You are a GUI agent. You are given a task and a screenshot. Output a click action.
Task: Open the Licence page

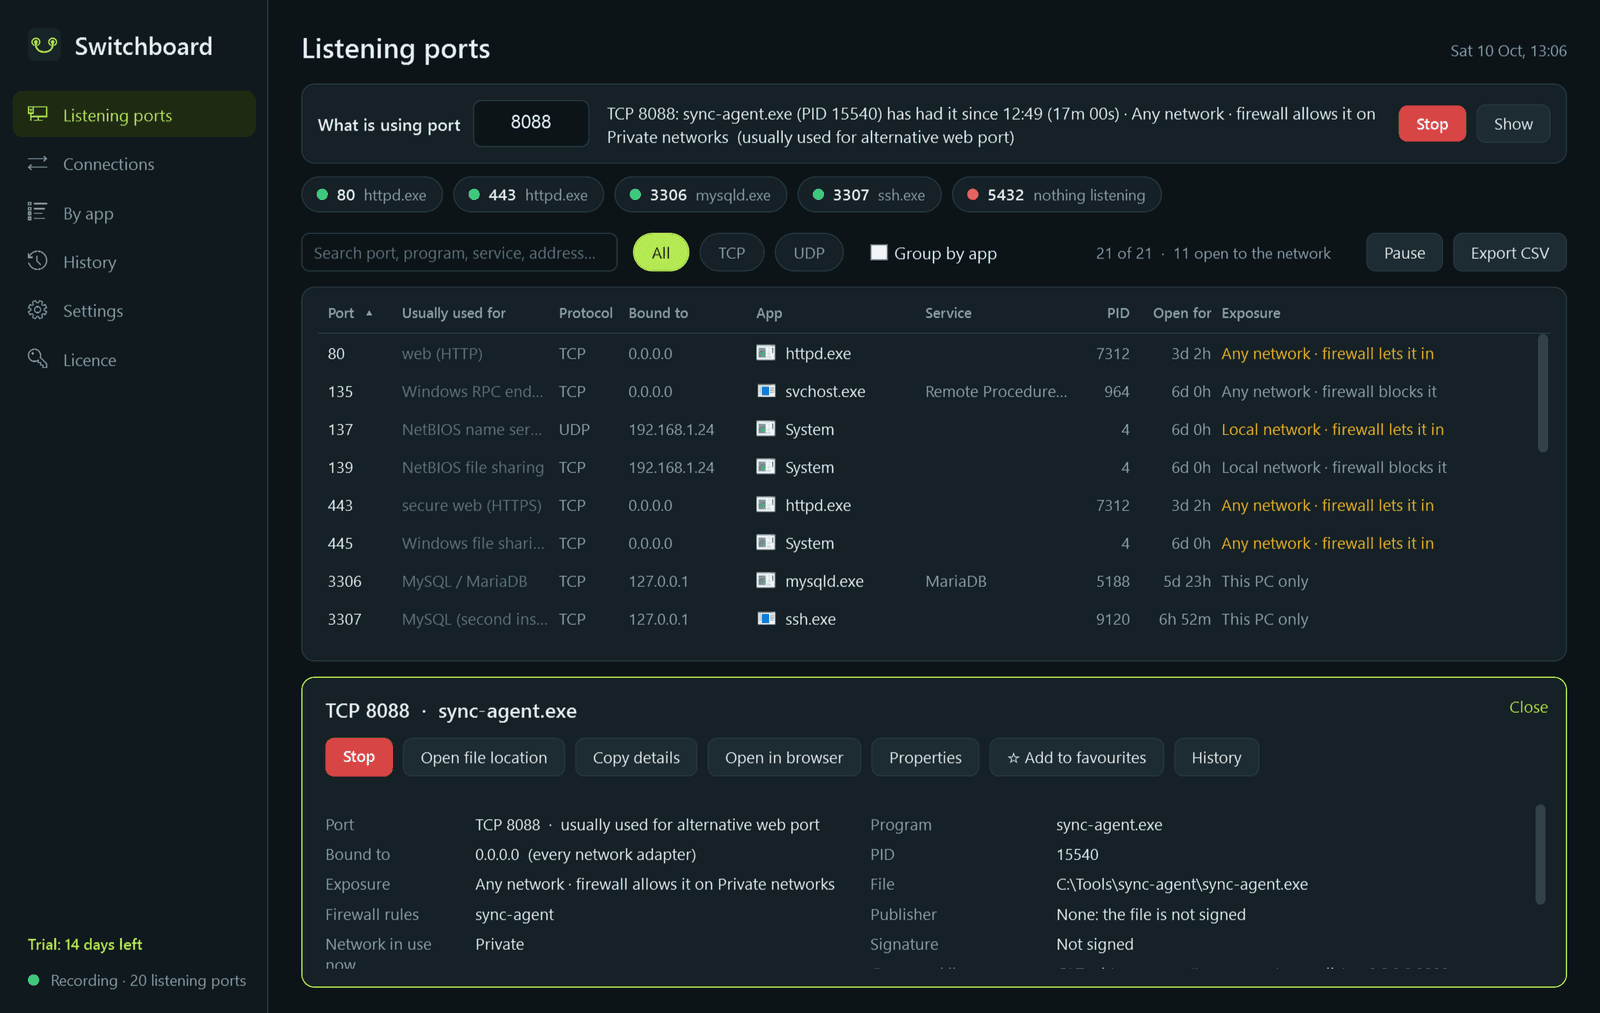tap(134, 359)
